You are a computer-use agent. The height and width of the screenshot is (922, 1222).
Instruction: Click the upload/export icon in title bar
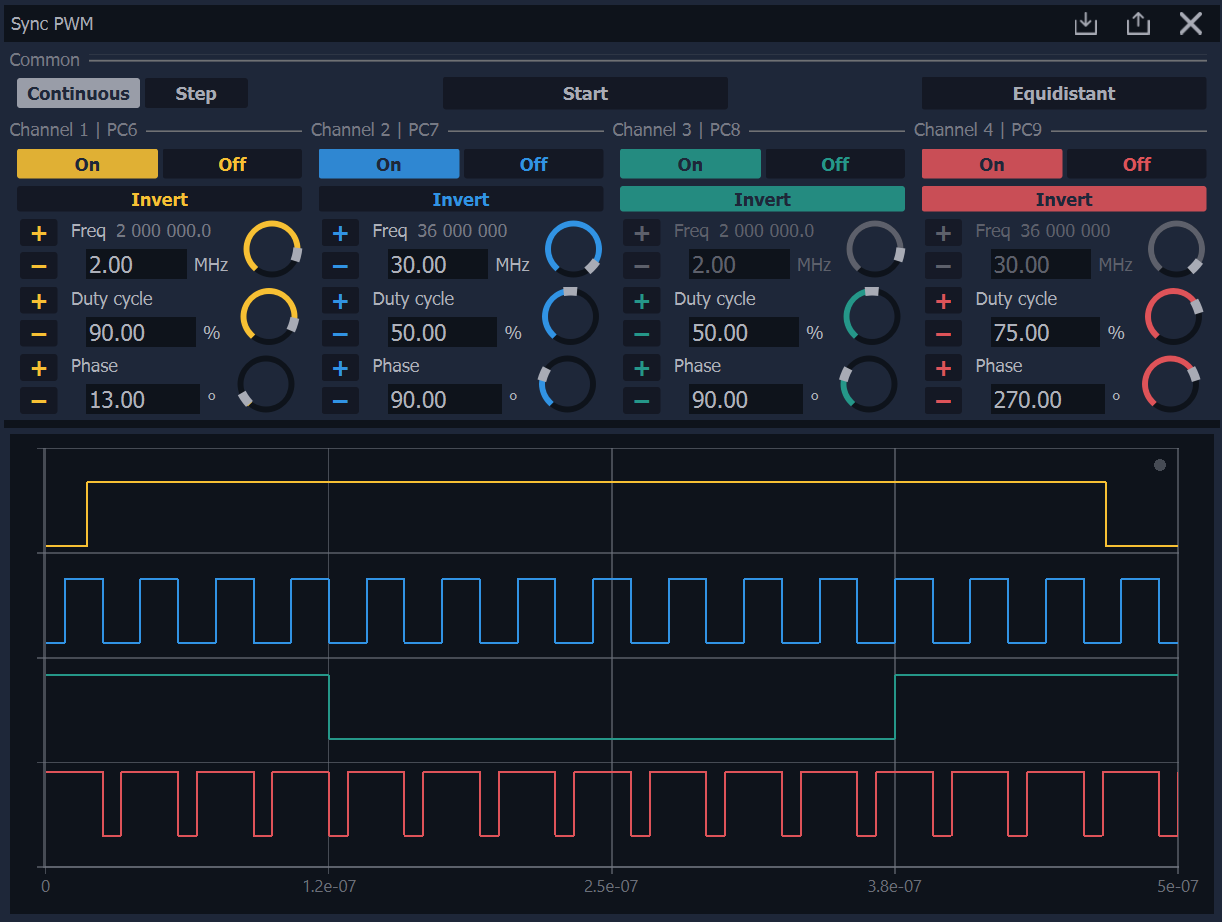click(x=1138, y=24)
